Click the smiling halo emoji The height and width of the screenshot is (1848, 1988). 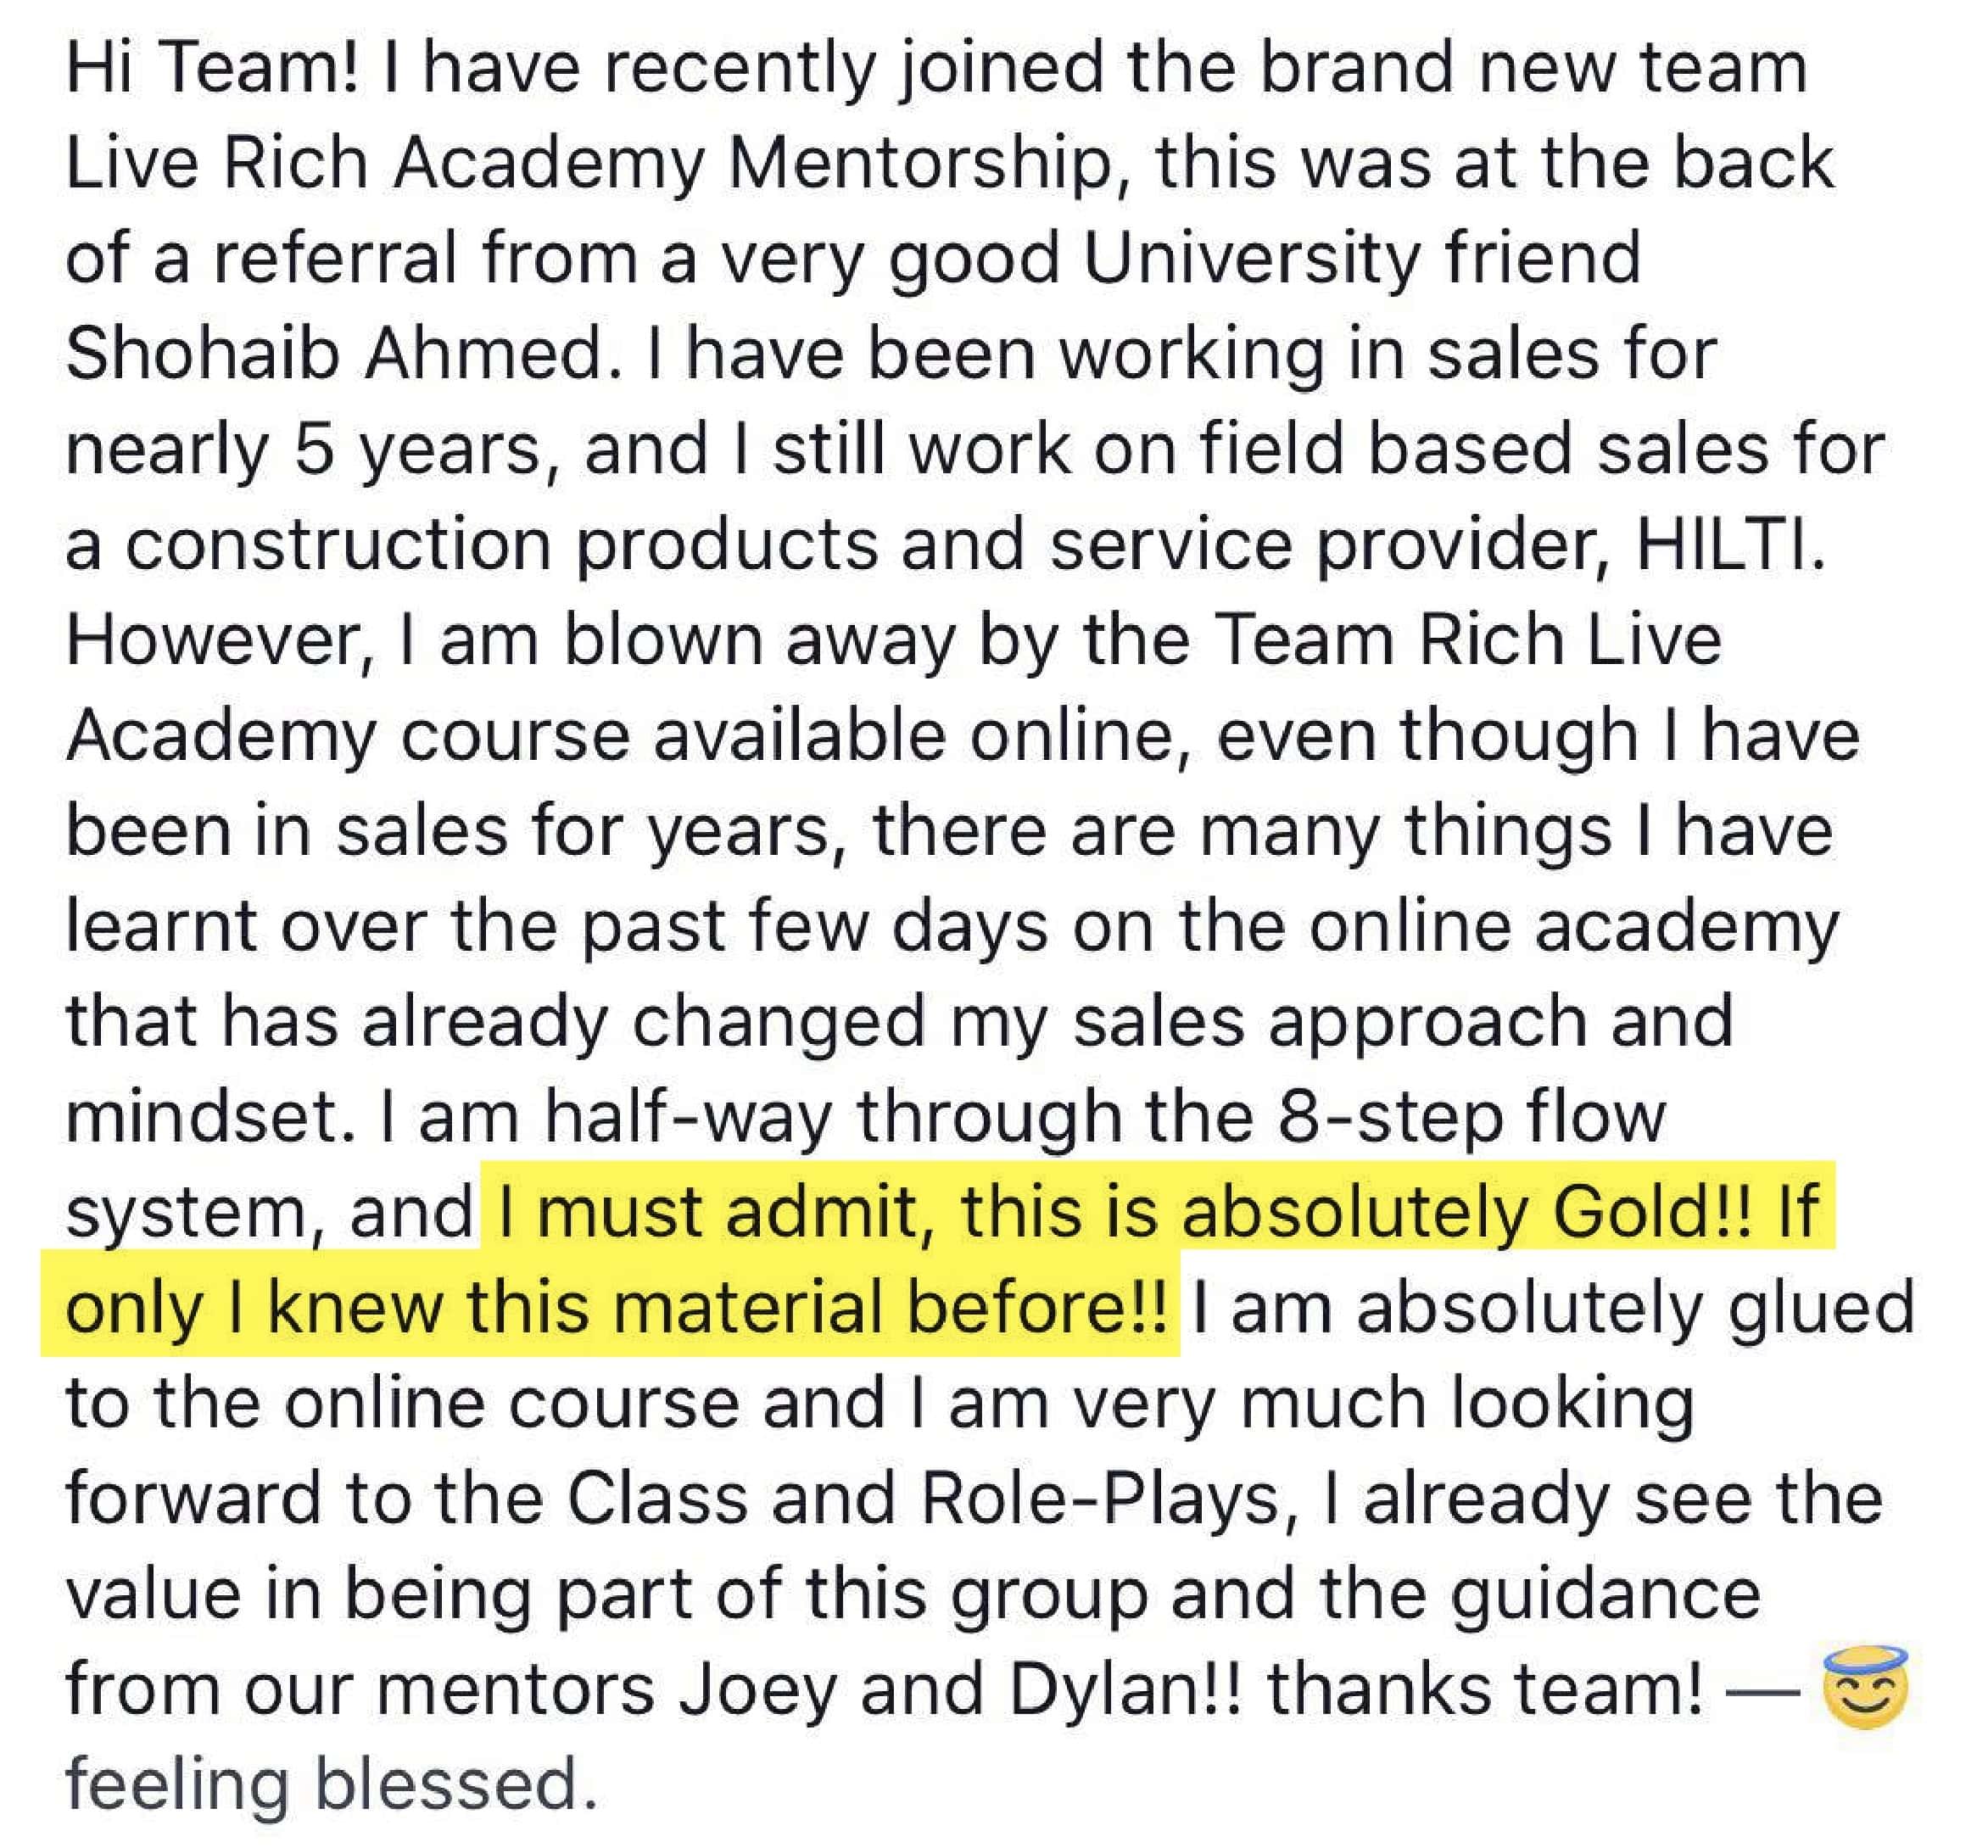click(x=1865, y=1686)
